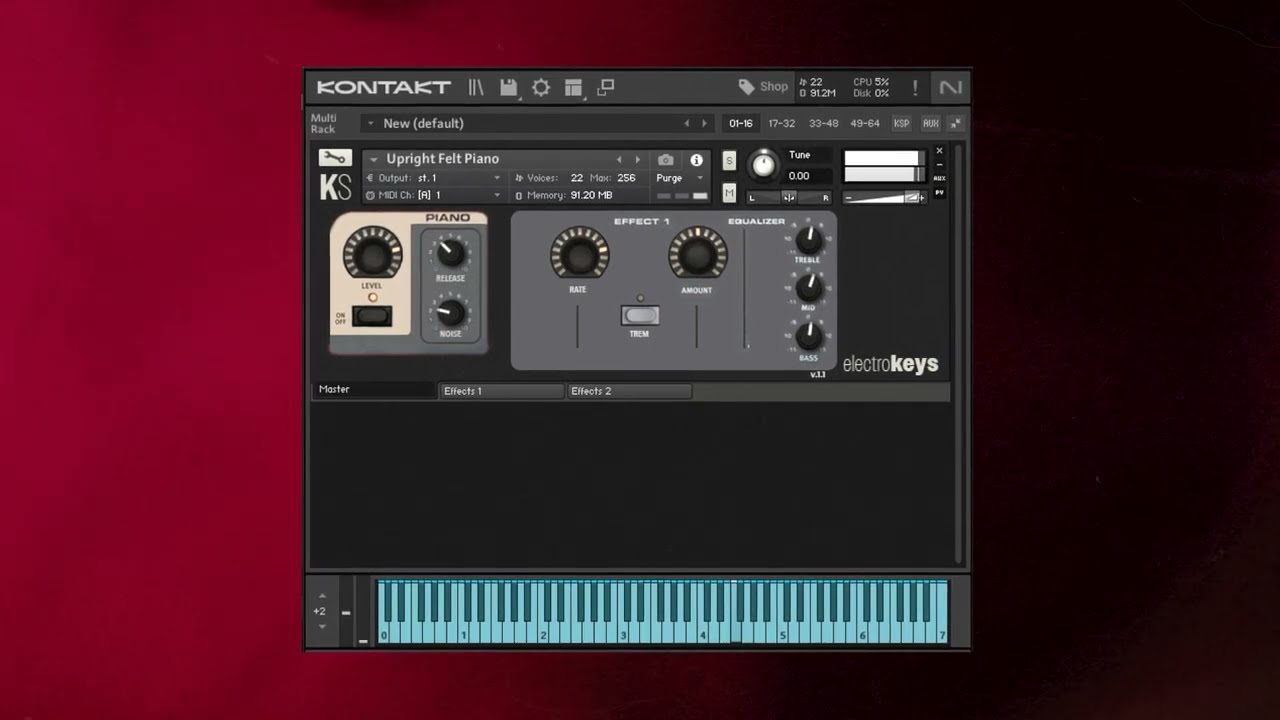The width and height of the screenshot is (1280, 720).
Task: Select the 17-32 rack page
Action: point(781,124)
